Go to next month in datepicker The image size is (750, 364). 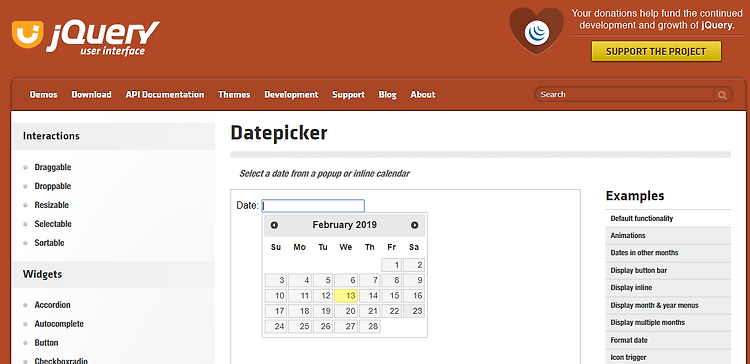tap(415, 225)
